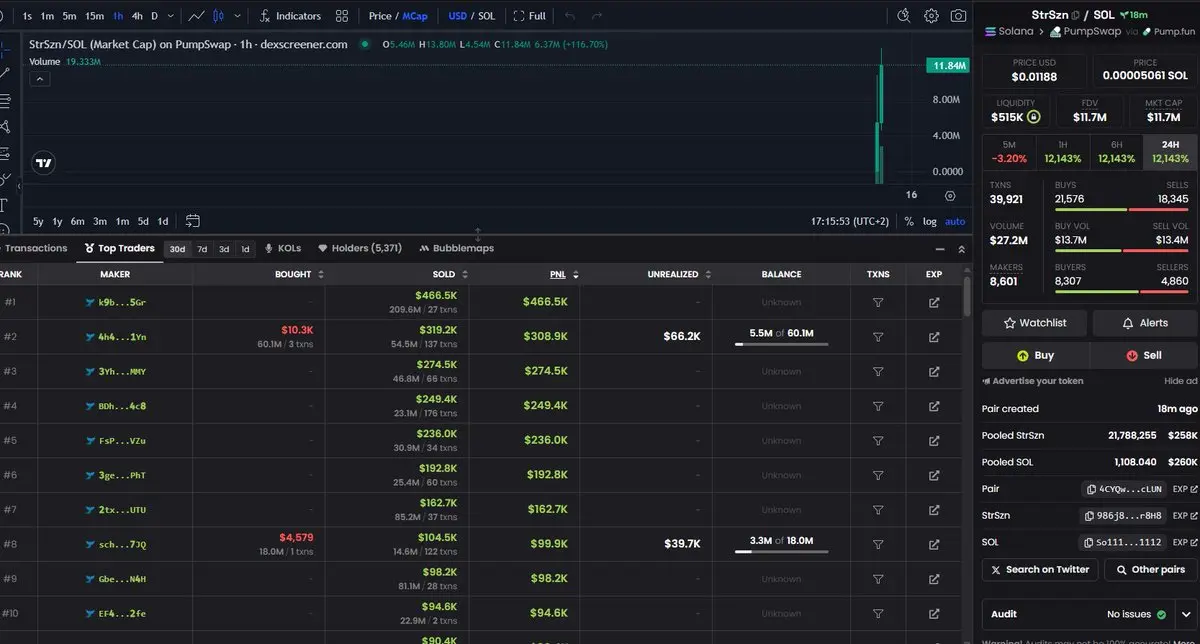
Task: Toggle Full screen chart mode
Action: click(x=529, y=16)
